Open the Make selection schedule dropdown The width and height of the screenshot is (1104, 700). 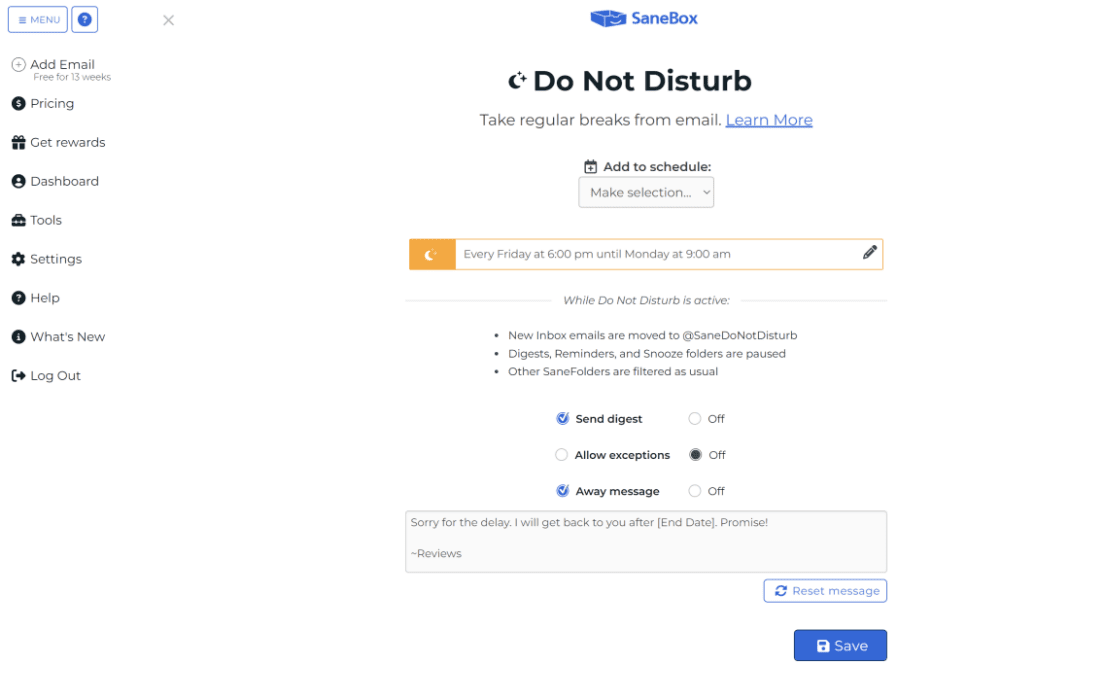[646, 192]
